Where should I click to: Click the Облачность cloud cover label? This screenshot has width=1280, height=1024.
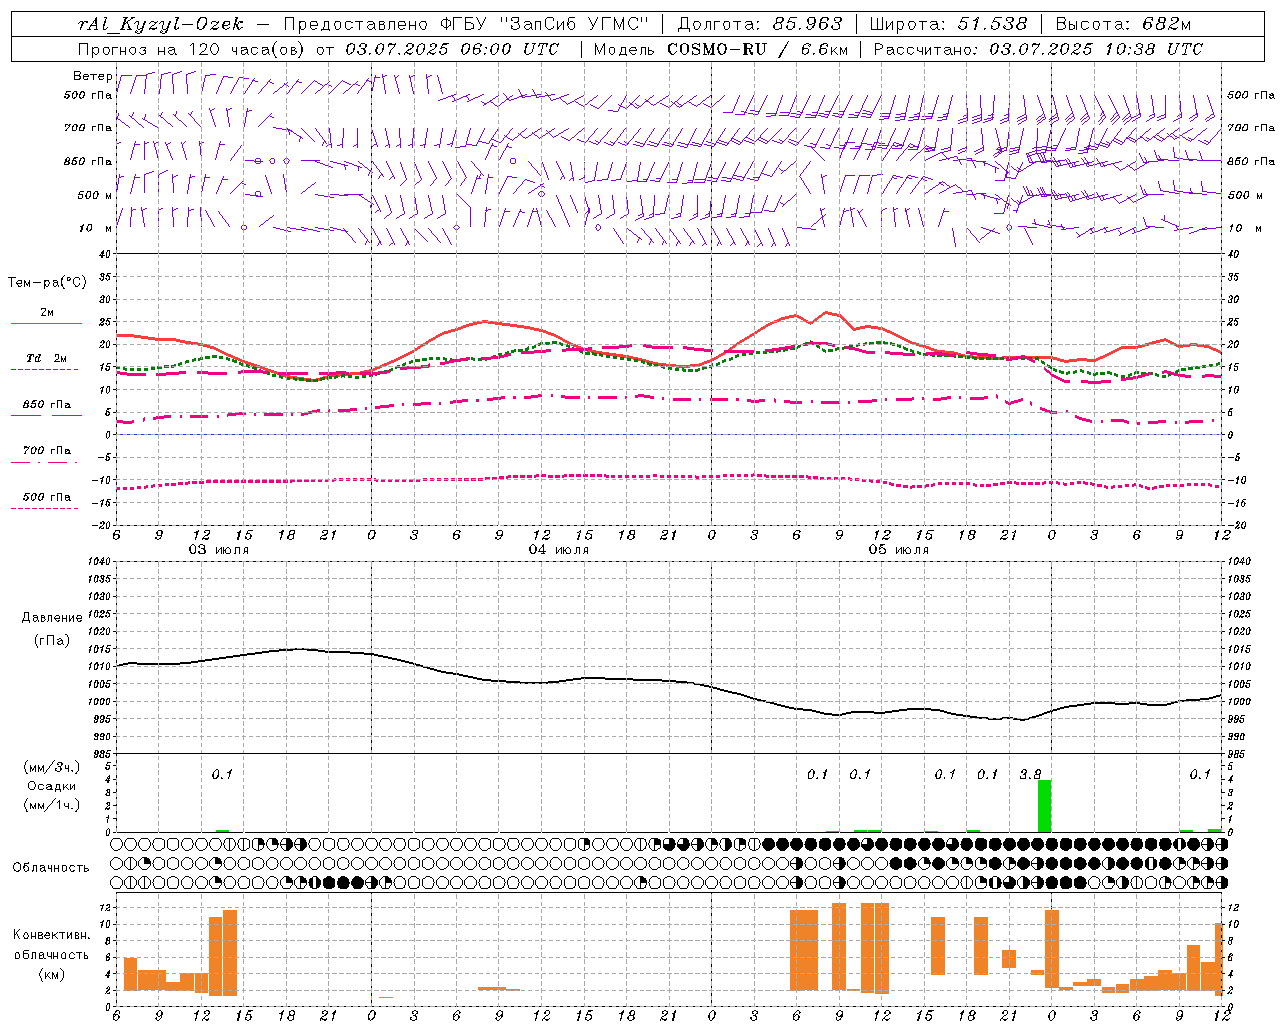[51, 867]
